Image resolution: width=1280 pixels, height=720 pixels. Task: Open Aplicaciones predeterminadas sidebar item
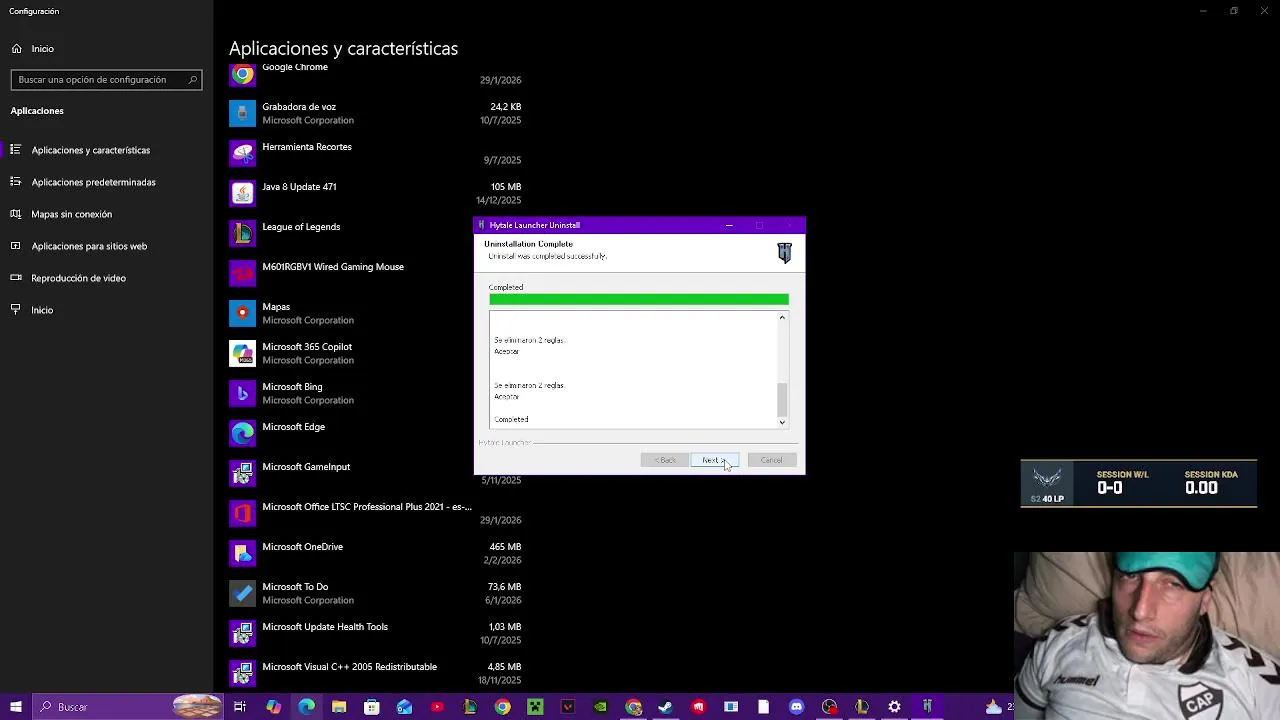[93, 182]
